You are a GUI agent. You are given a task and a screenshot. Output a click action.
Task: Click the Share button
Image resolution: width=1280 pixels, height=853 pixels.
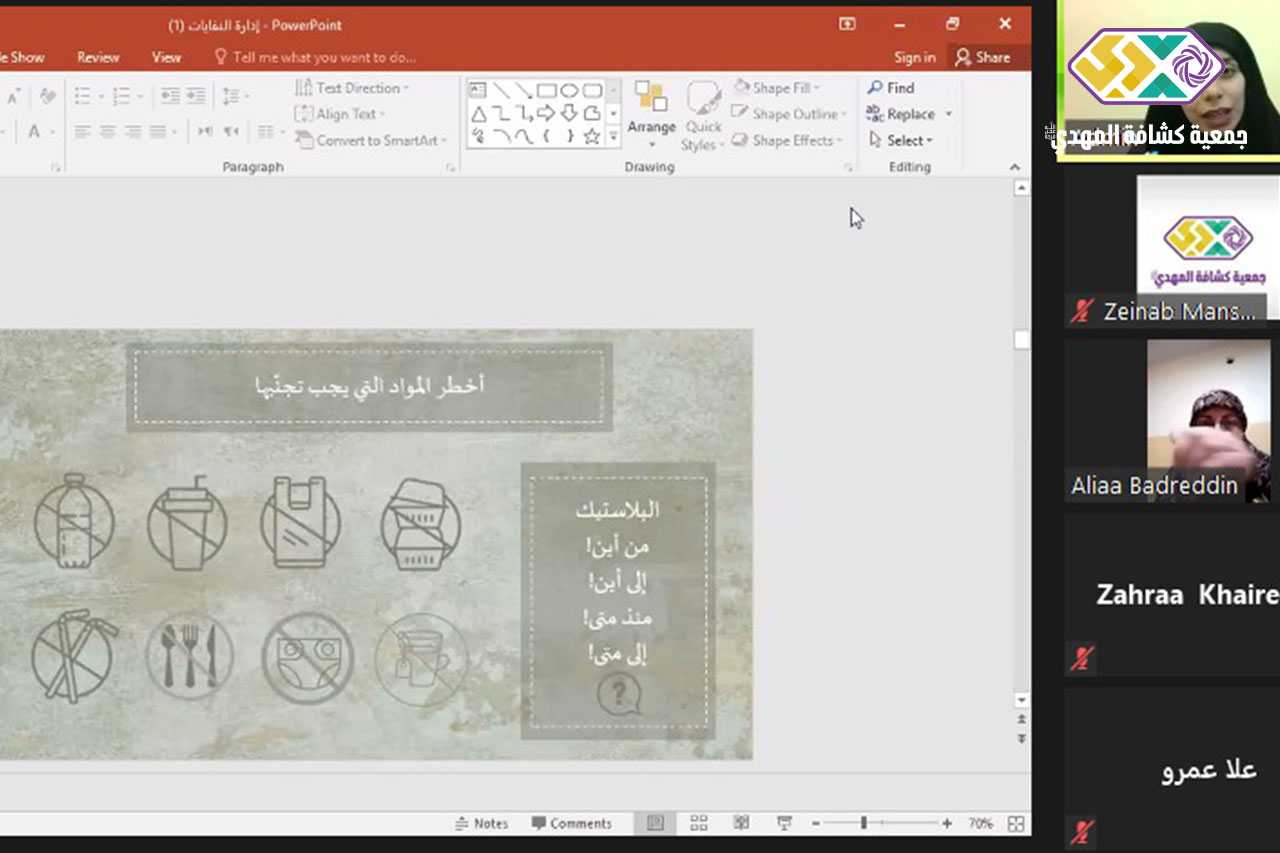[982, 57]
